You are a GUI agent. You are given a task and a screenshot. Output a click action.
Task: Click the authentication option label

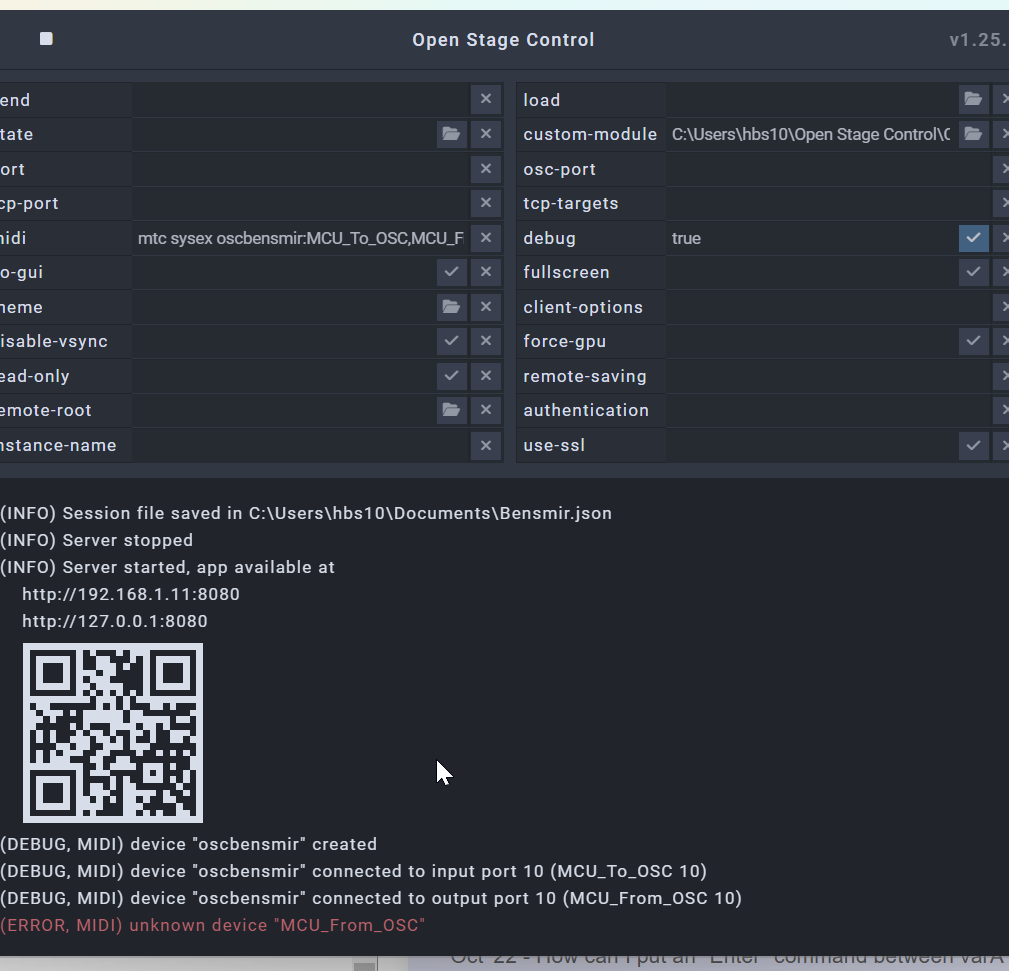[x=586, y=410]
